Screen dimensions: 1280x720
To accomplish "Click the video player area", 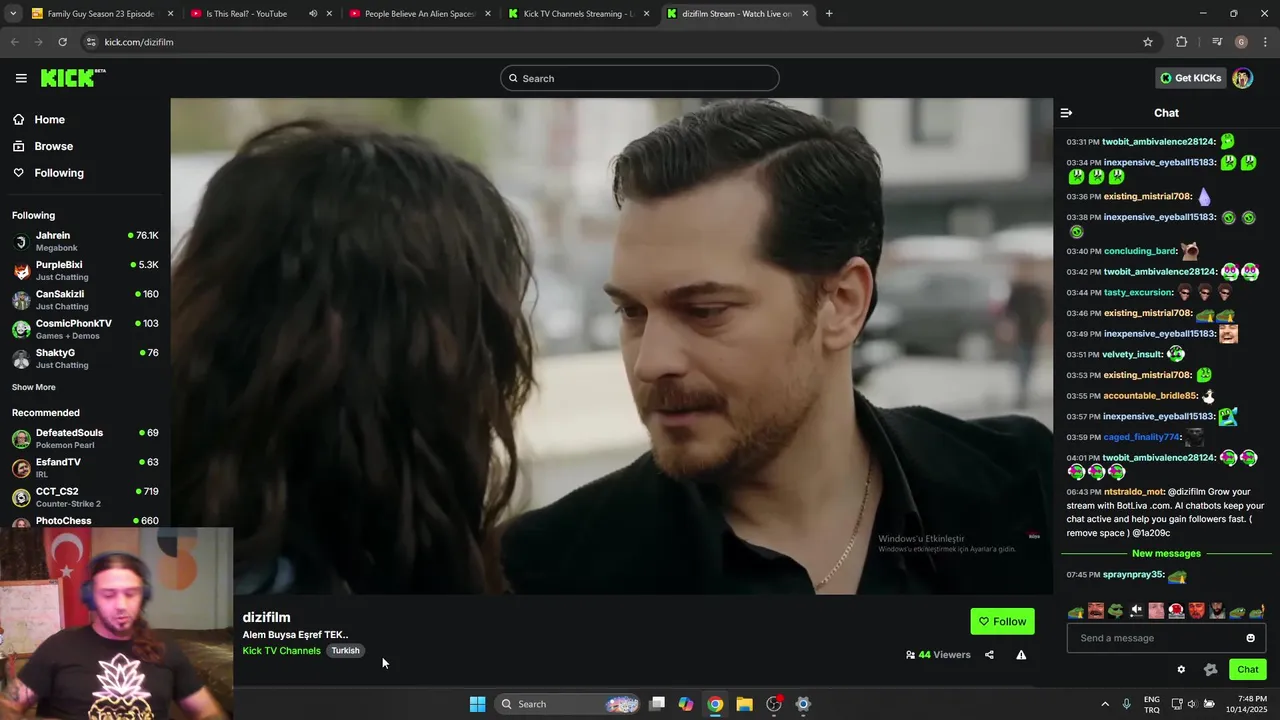I will click(612, 346).
